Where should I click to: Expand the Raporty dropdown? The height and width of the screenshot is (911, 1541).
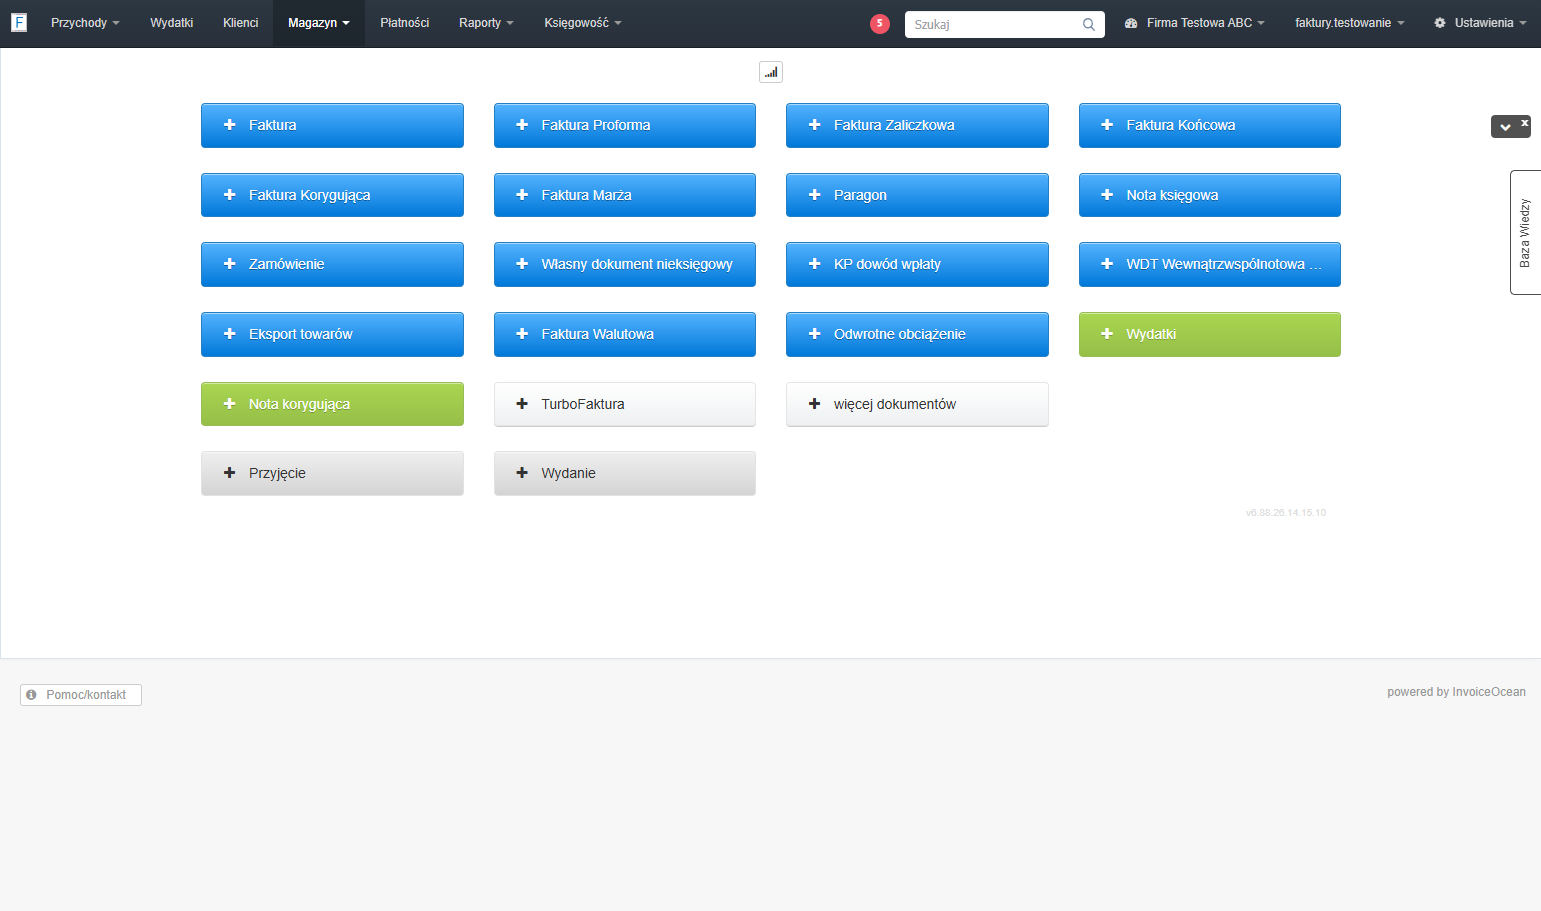click(486, 23)
